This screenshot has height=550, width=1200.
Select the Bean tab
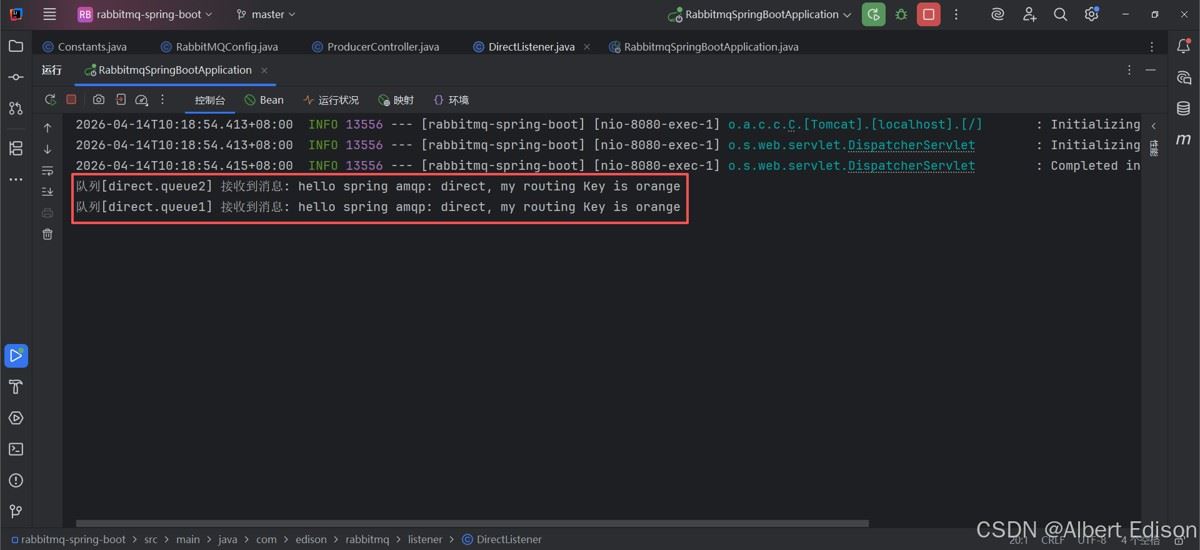[x=264, y=100]
